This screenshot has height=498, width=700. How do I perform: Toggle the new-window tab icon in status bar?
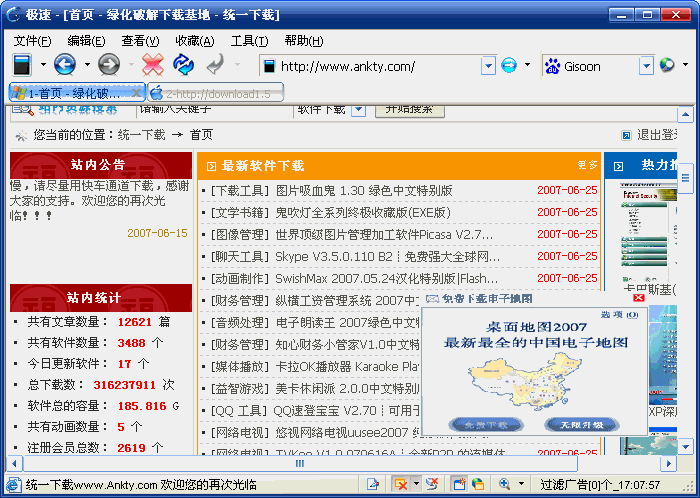458,484
